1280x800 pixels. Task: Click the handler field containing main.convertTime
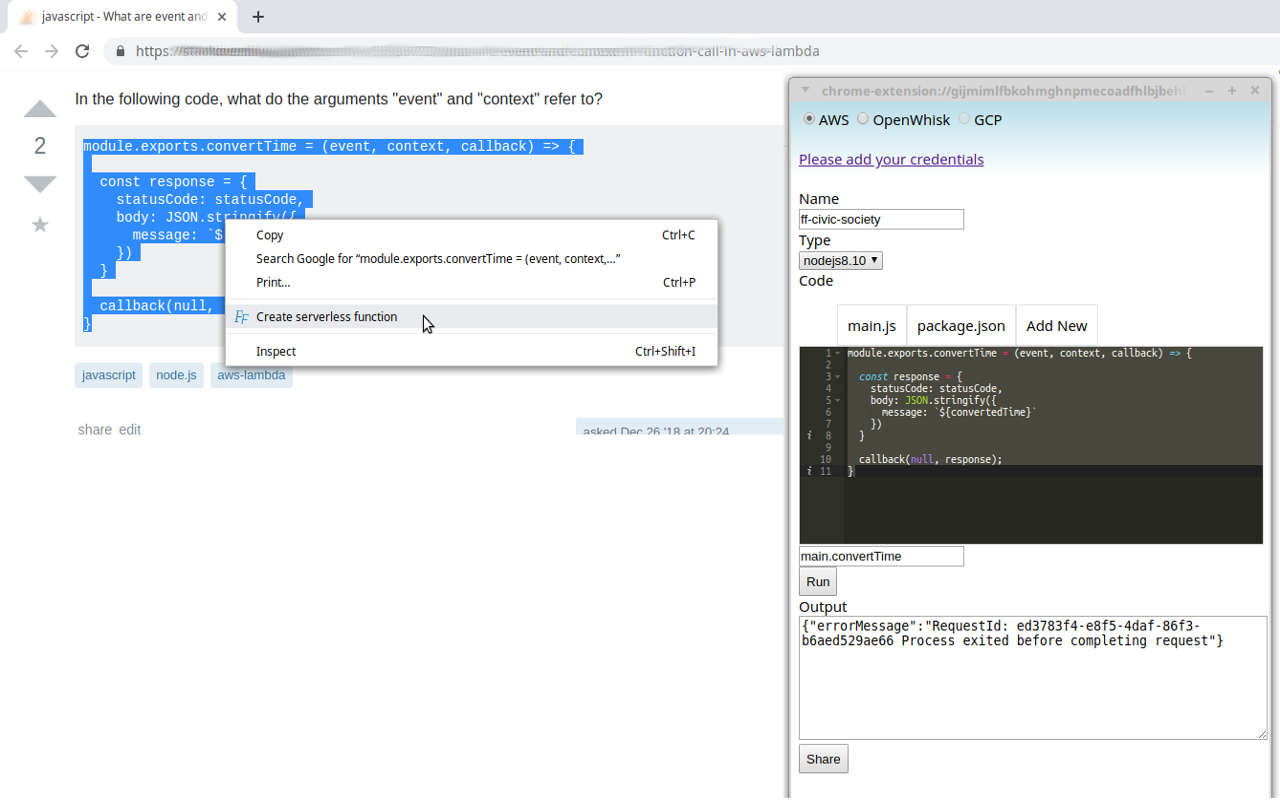pos(881,556)
